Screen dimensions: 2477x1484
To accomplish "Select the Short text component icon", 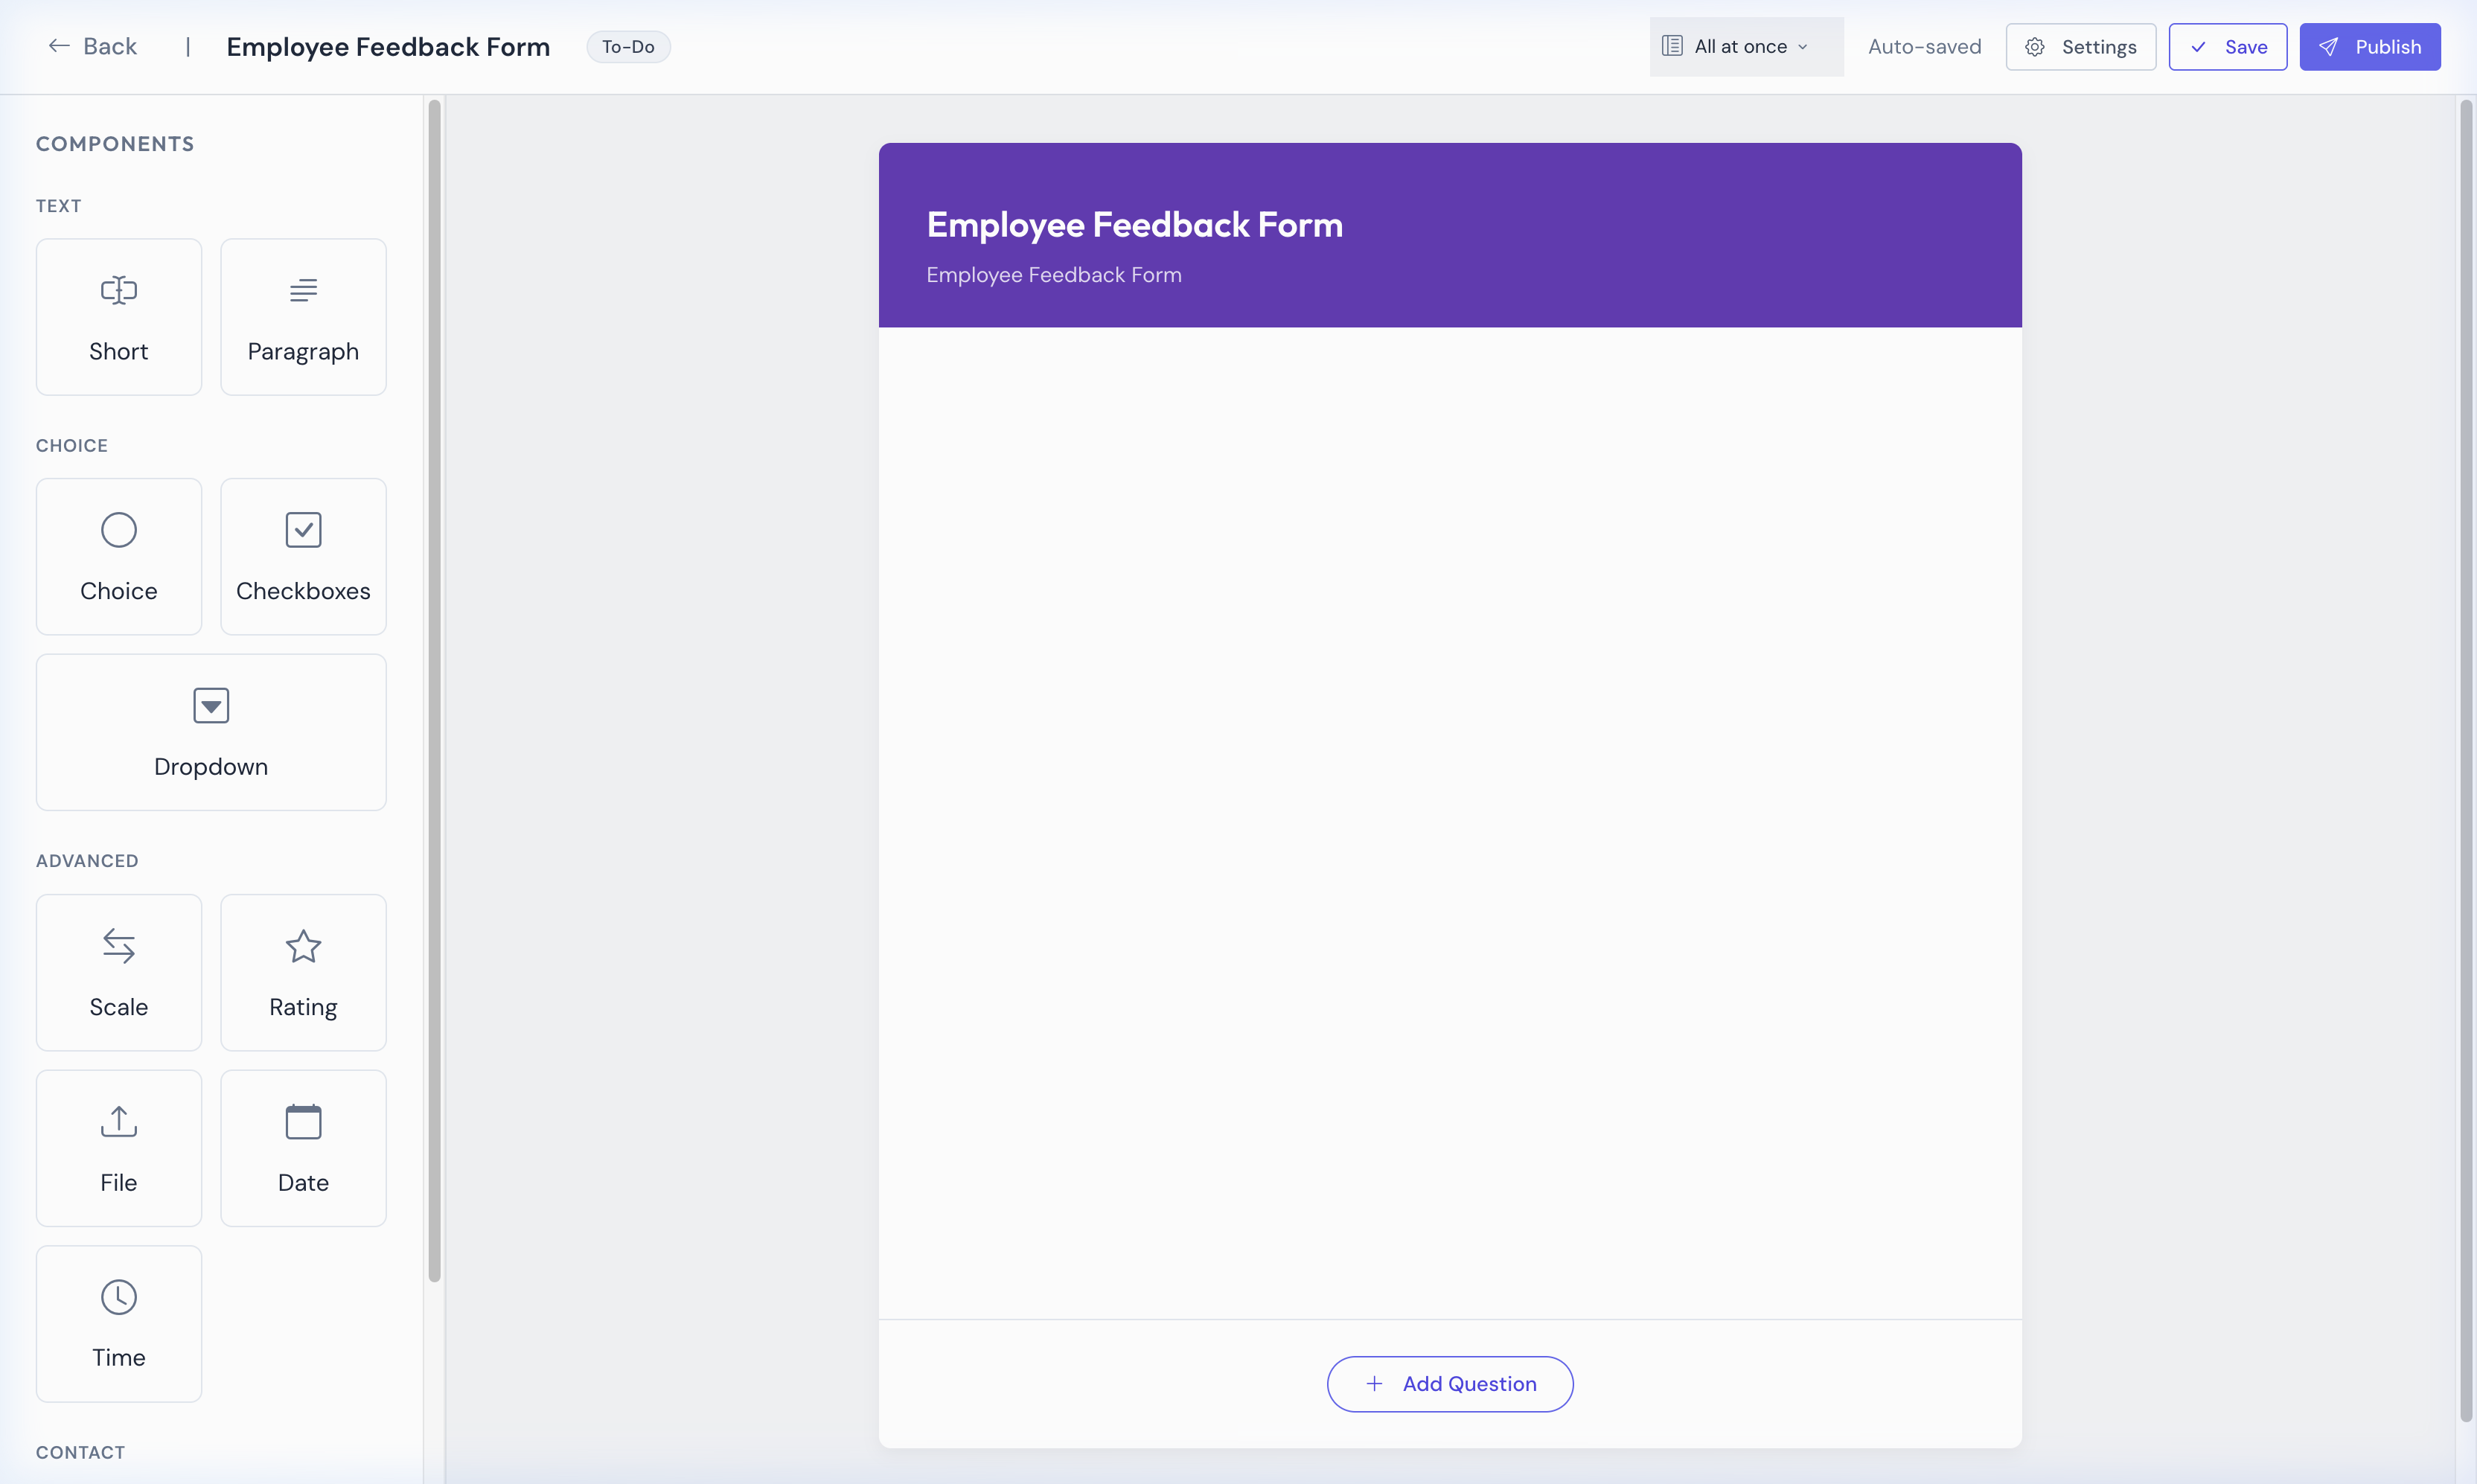I will pos(119,290).
